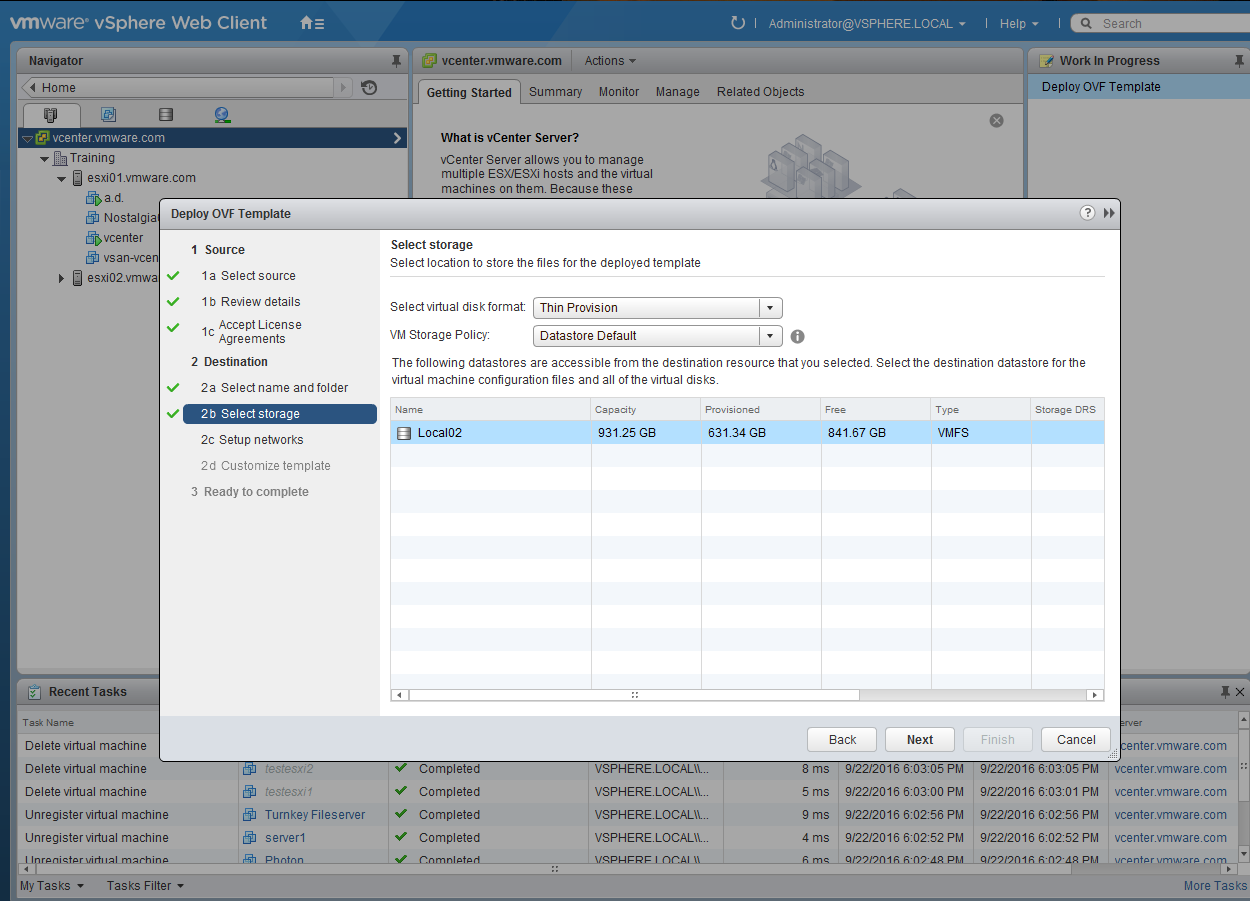Open the My Tasks dropdown
The height and width of the screenshot is (901, 1250).
(52, 886)
